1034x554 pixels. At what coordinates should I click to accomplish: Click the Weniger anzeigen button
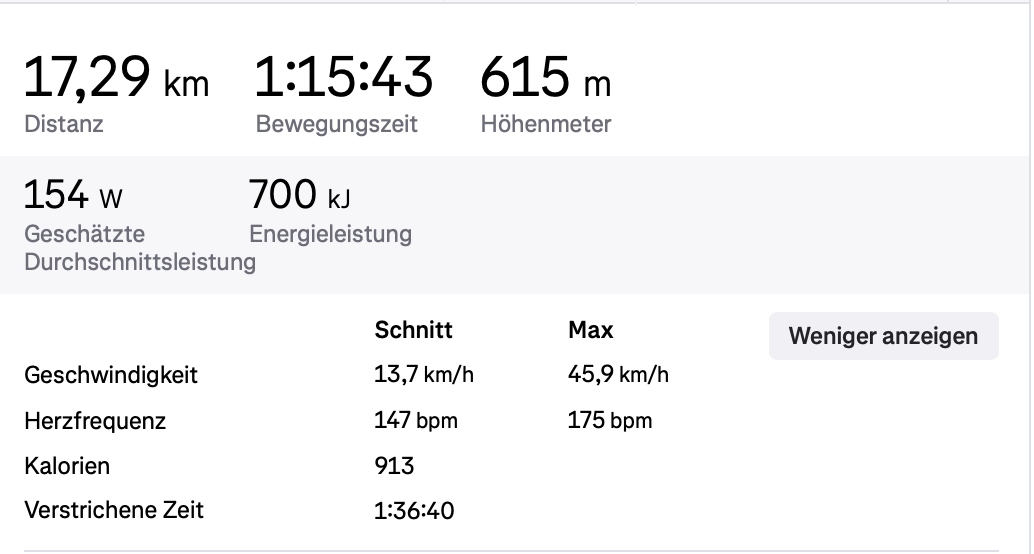pyautogui.click(x=883, y=336)
